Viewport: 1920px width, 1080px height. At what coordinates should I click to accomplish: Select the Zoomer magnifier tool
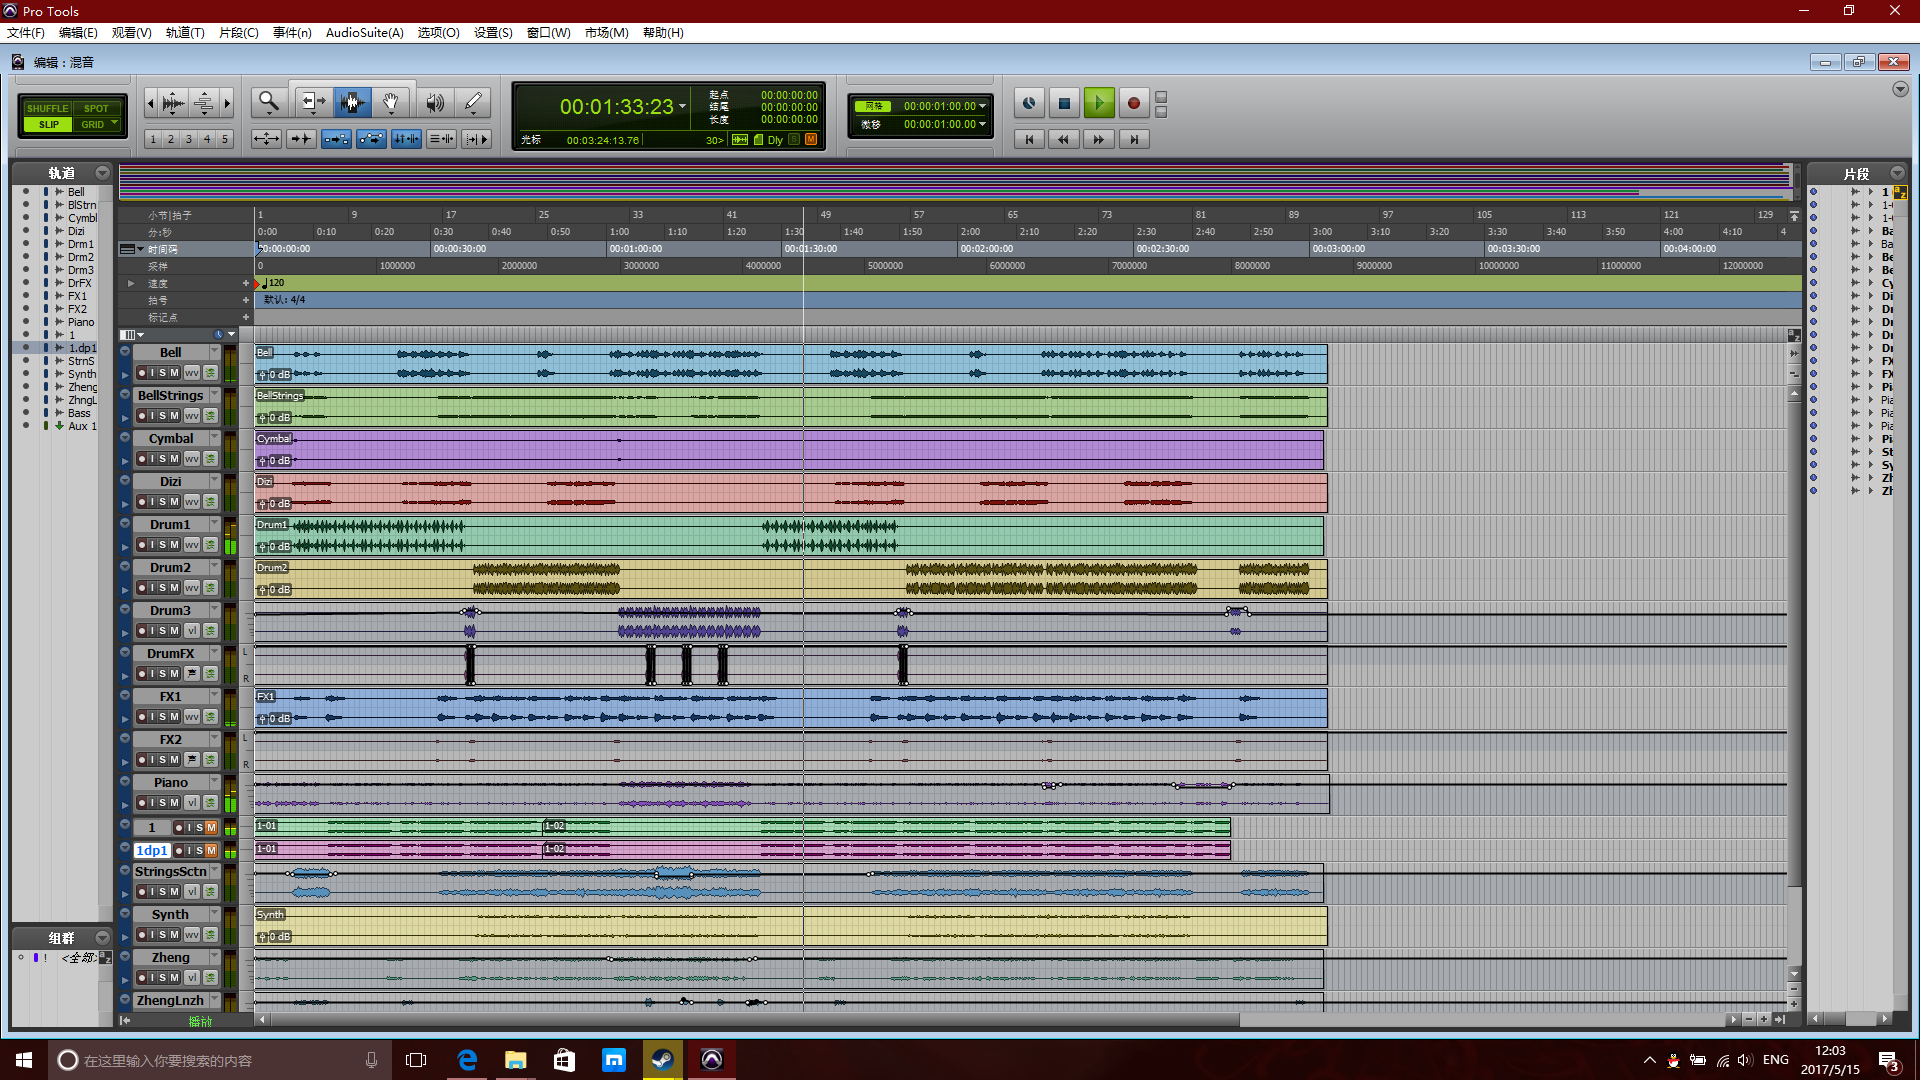point(268,102)
